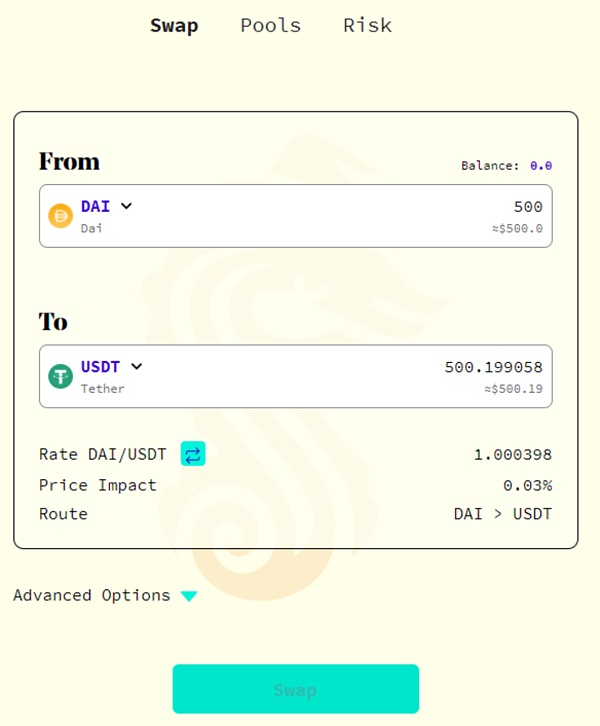Go to the Risk tab
This screenshot has height=726, width=600.
[367, 26]
